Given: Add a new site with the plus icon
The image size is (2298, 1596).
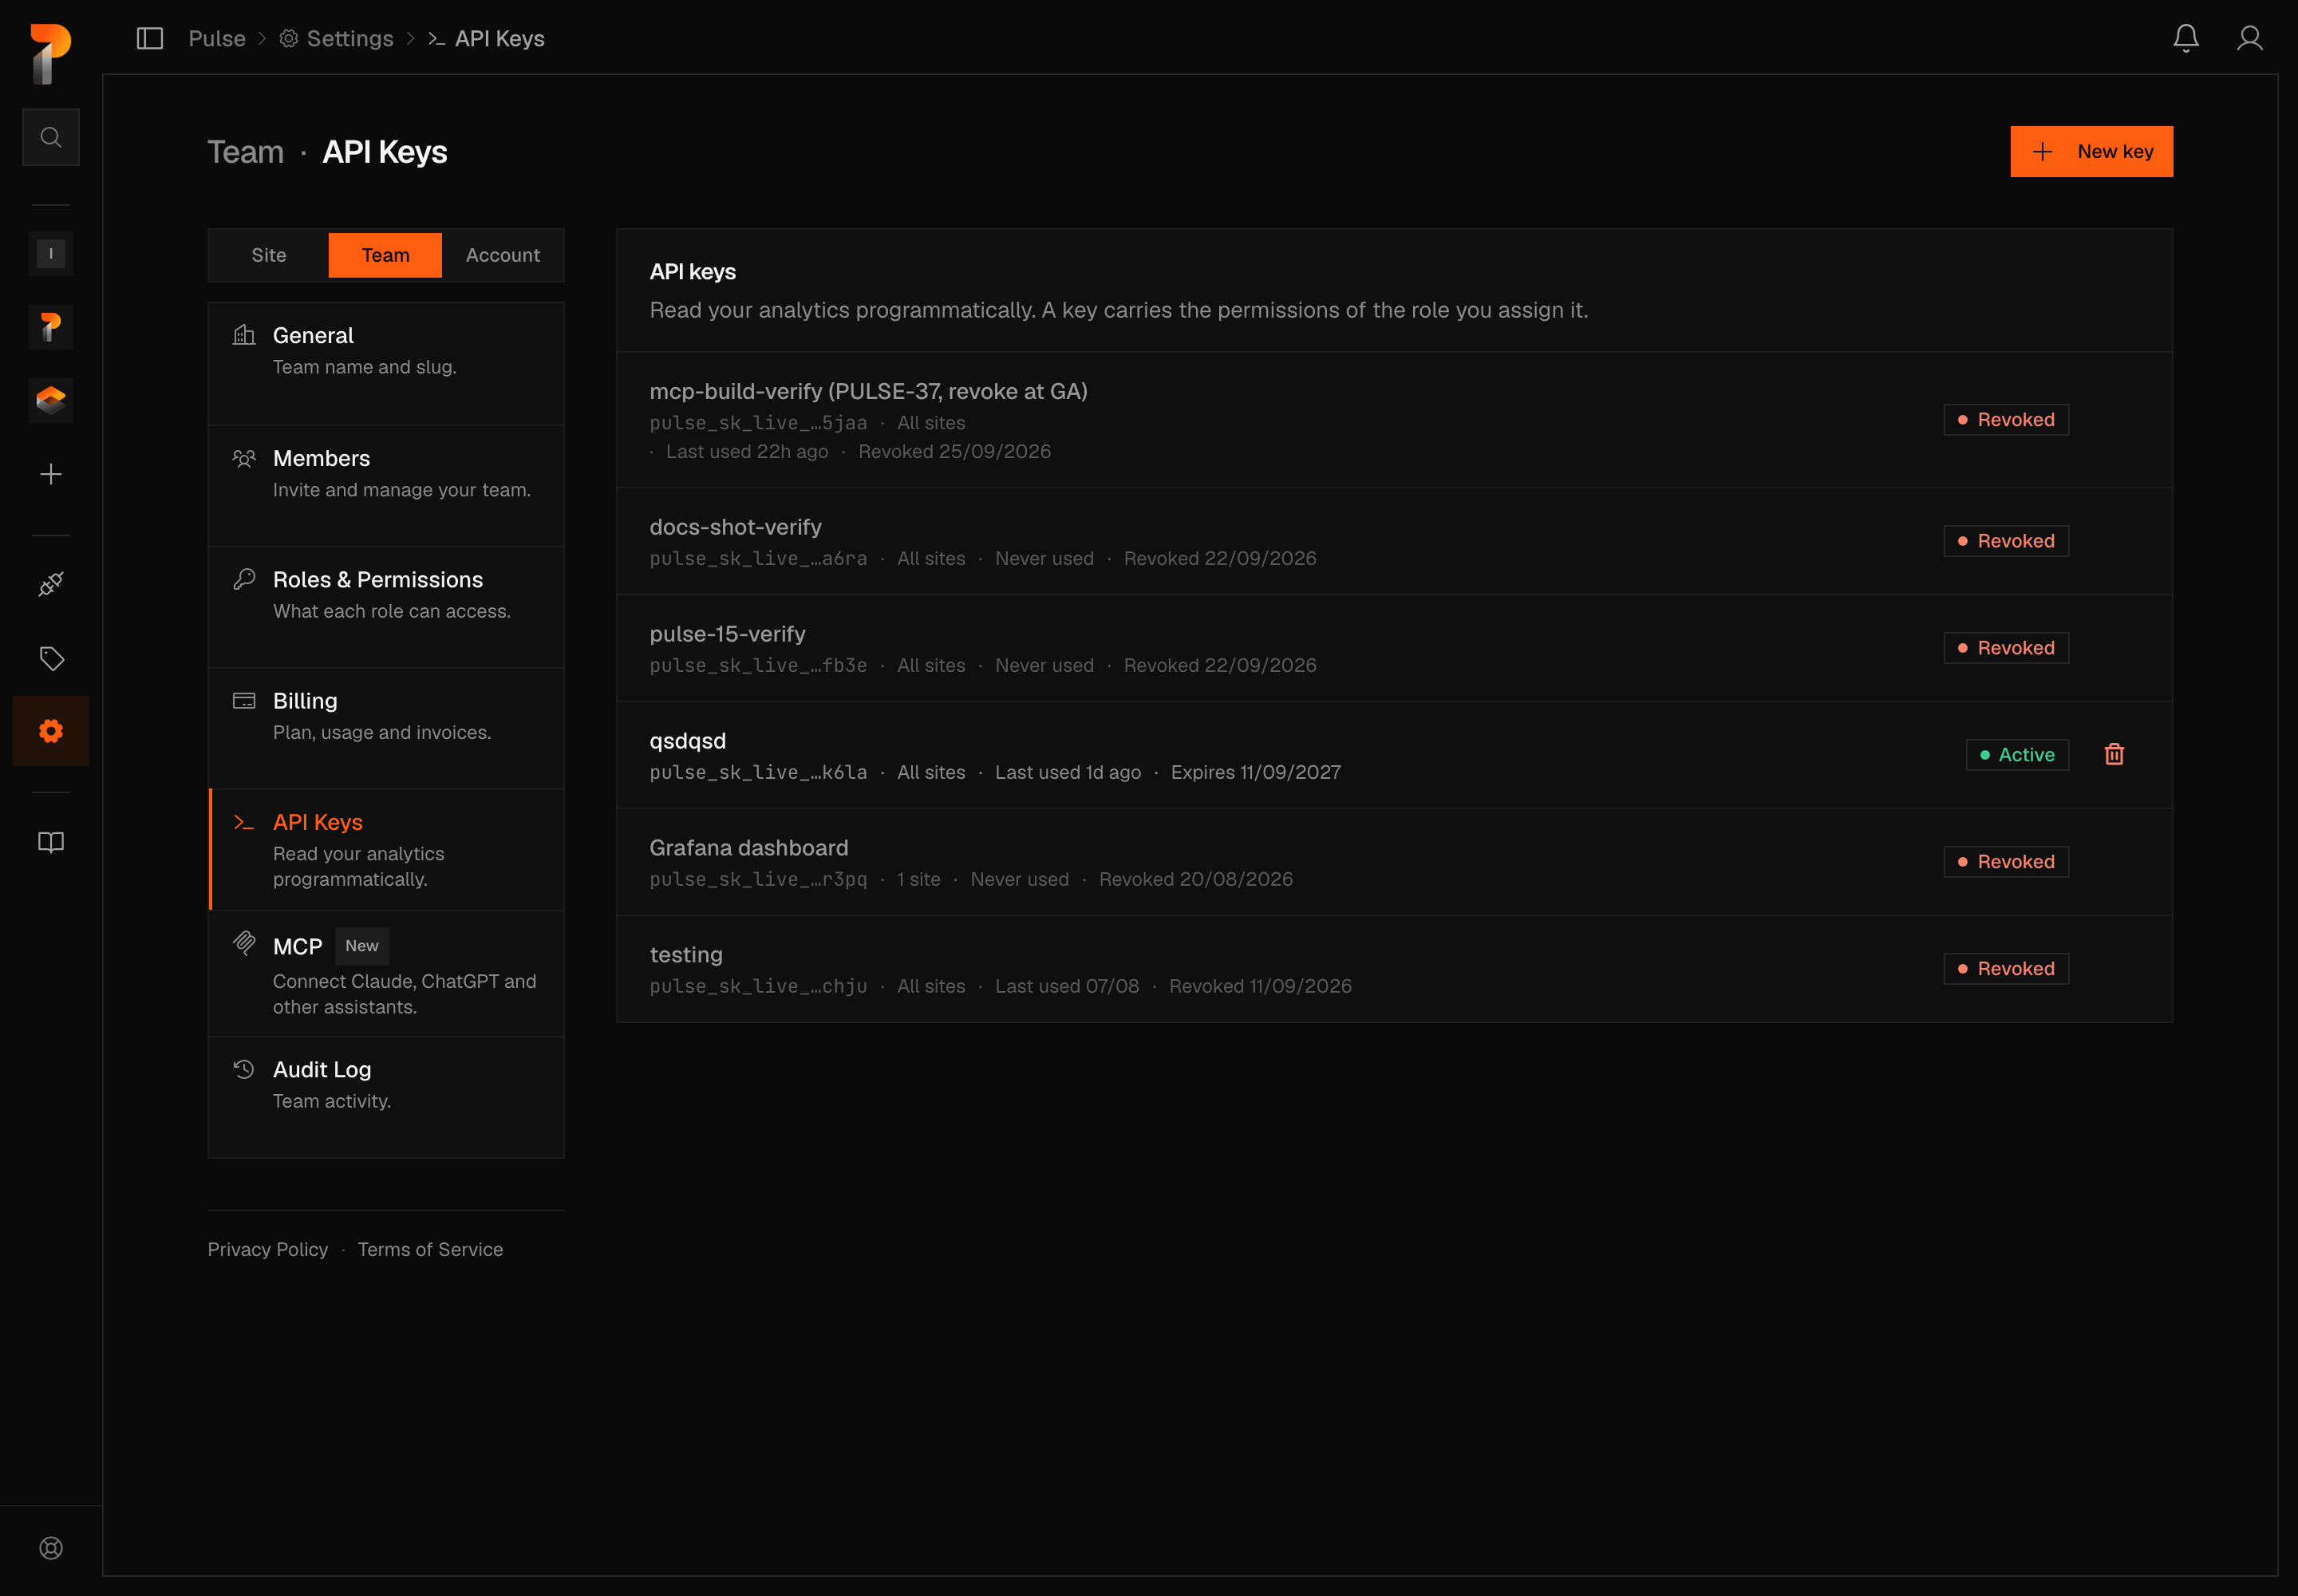Looking at the screenshot, I should [51, 474].
